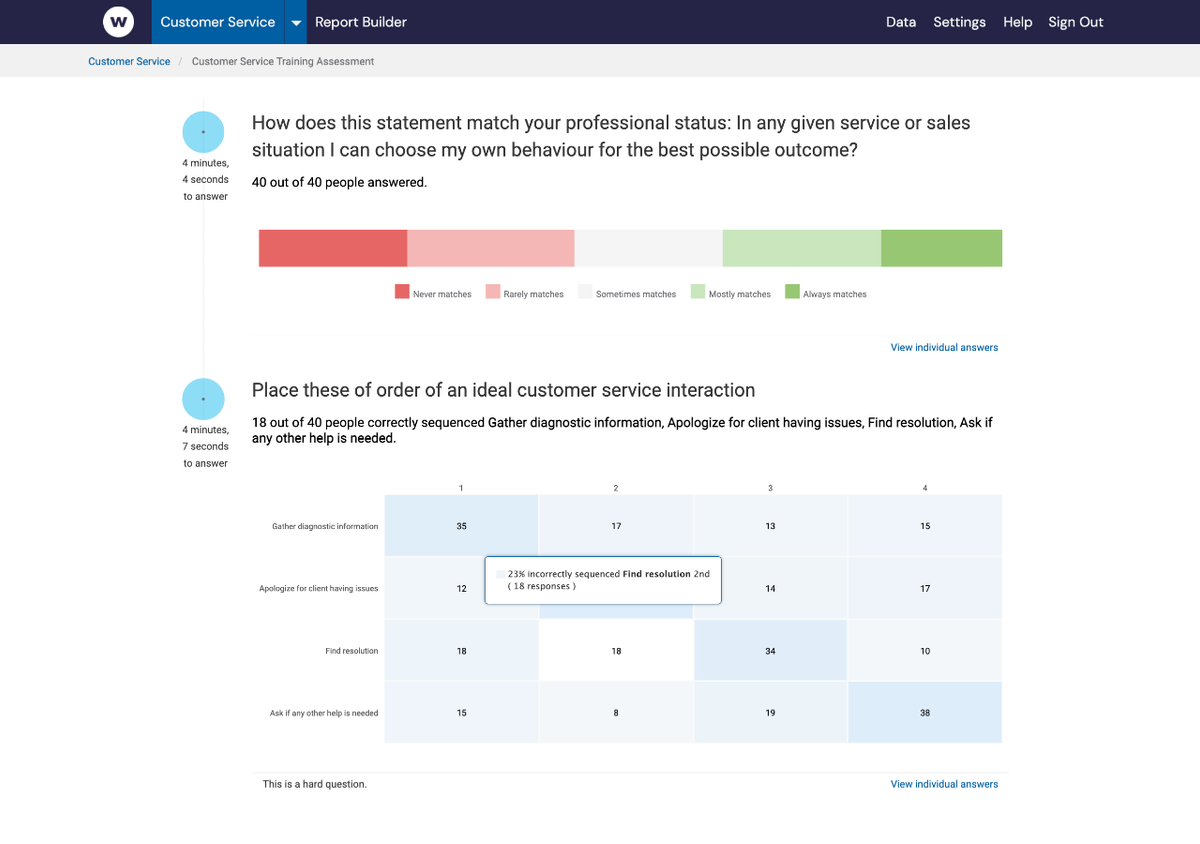Screen dimensions: 1200x844
Task: Click the Wizer logo icon in the navbar
Action: pos(118,21)
